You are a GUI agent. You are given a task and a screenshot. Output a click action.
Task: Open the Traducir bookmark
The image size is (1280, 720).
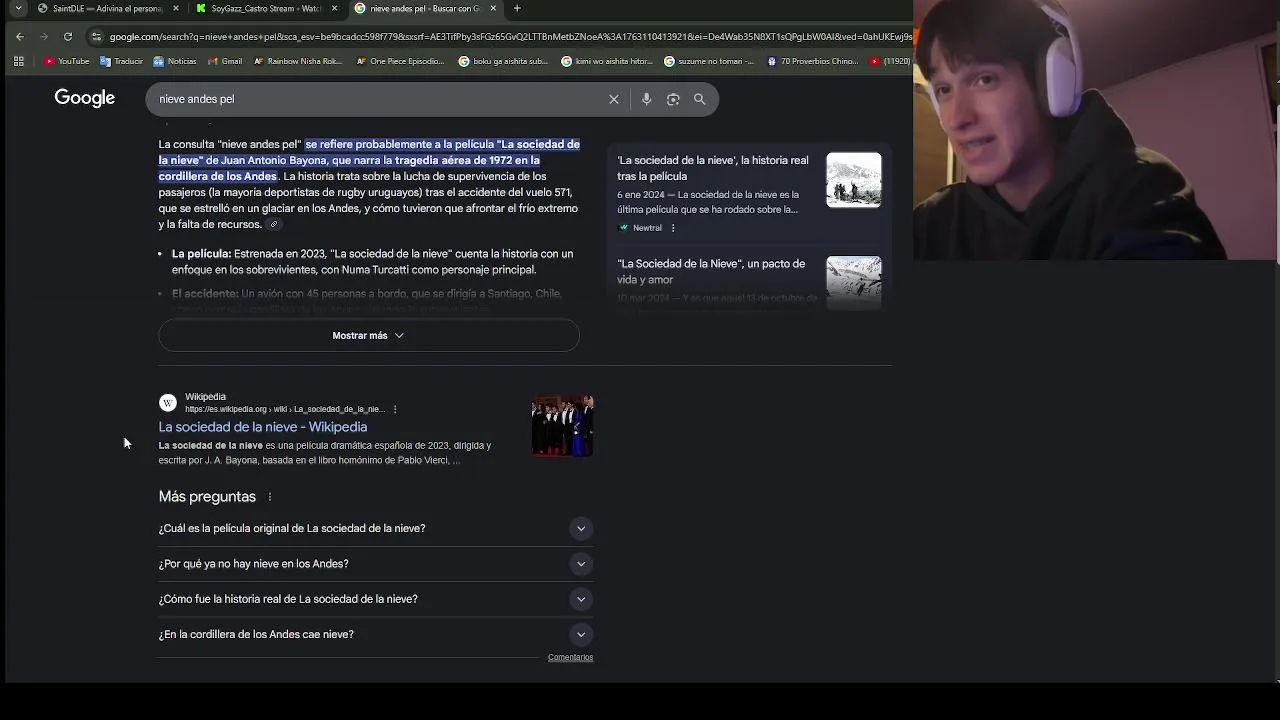[122, 61]
